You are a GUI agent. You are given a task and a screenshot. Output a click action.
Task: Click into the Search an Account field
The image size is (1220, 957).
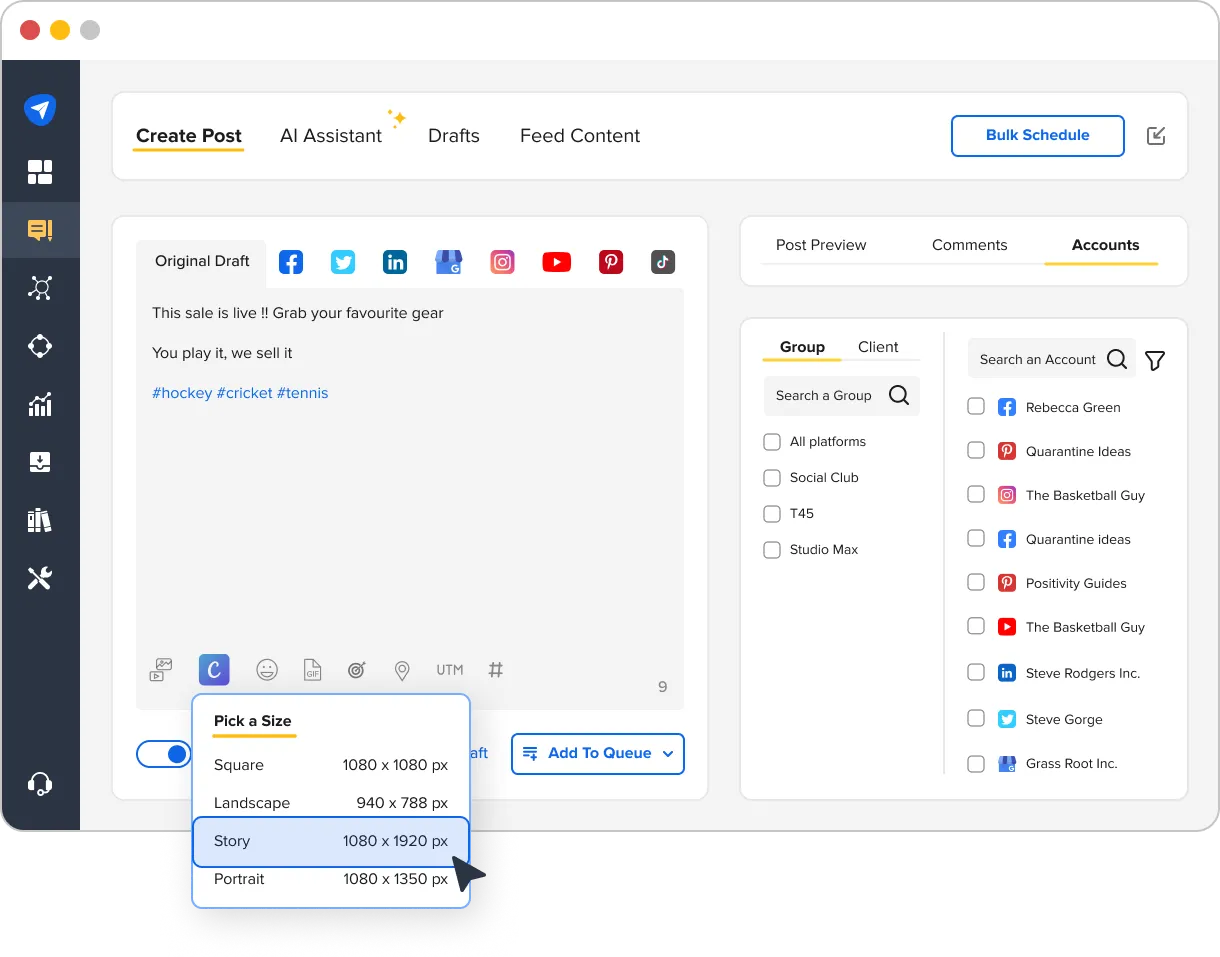1037,360
